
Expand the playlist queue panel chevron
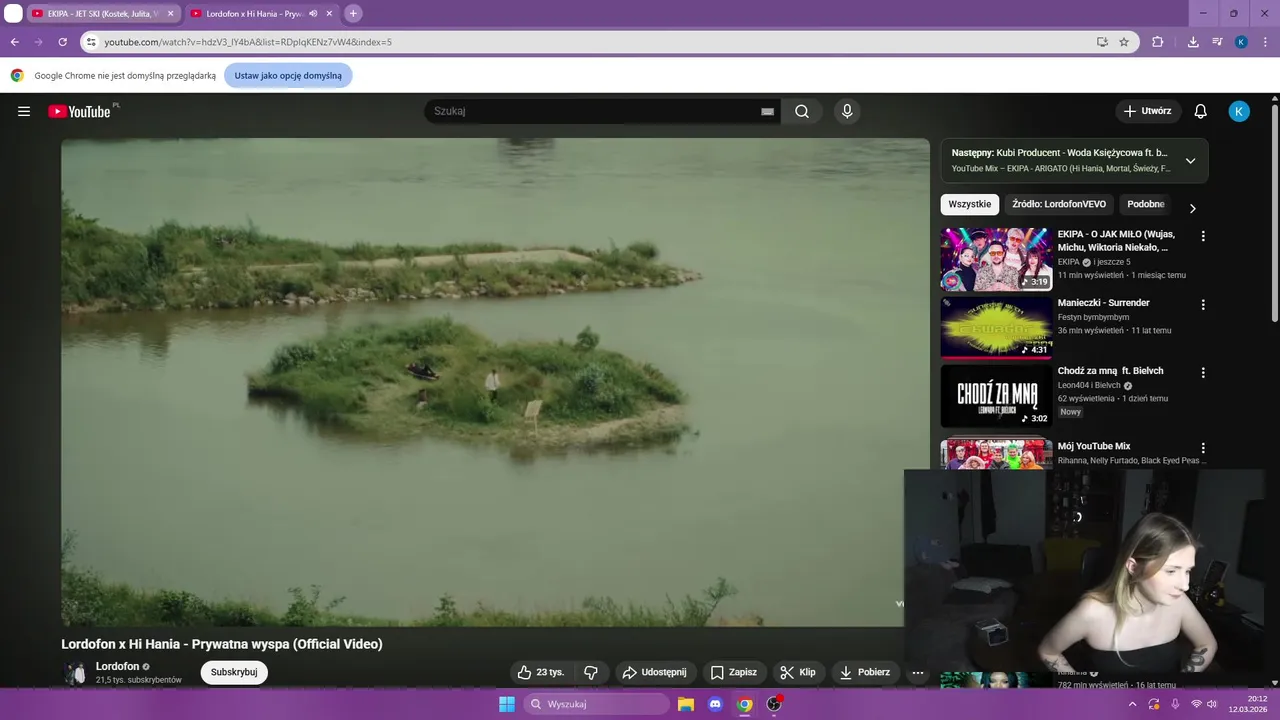point(1190,161)
